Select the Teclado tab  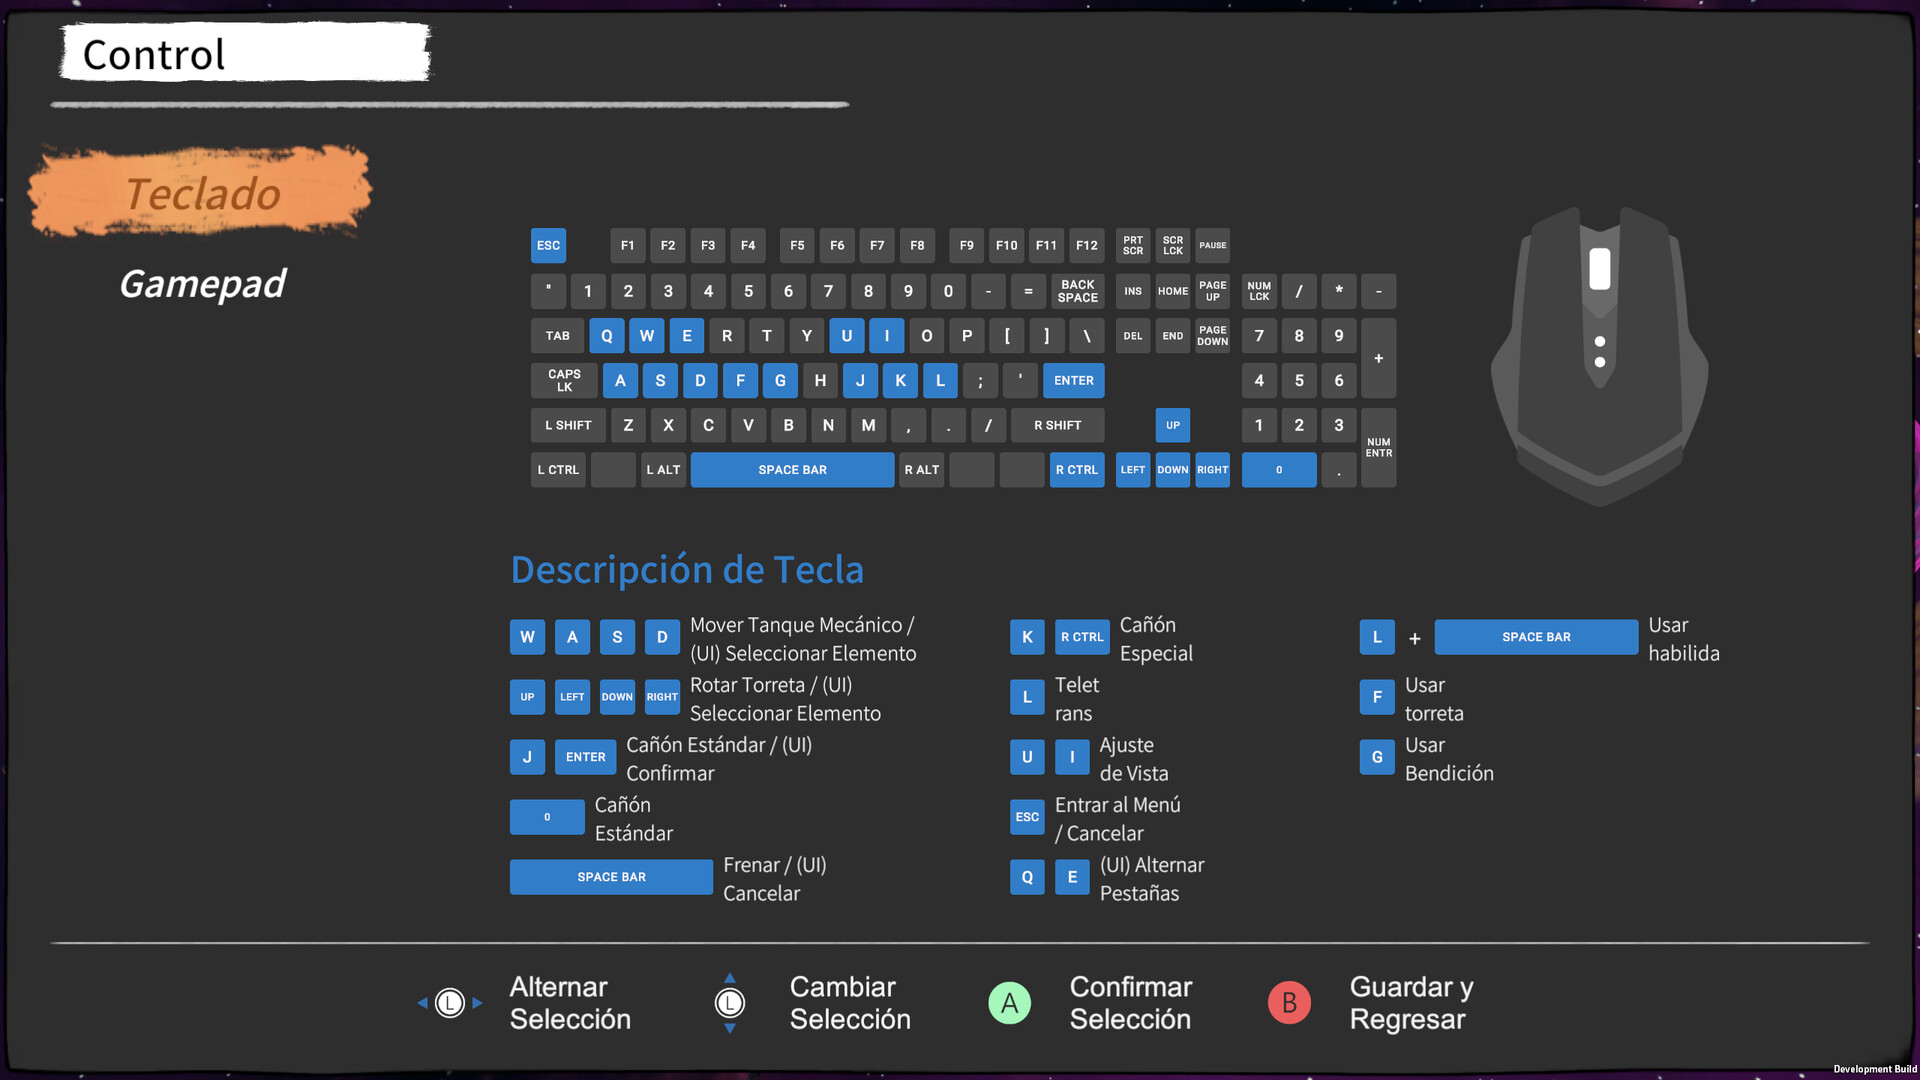(203, 193)
